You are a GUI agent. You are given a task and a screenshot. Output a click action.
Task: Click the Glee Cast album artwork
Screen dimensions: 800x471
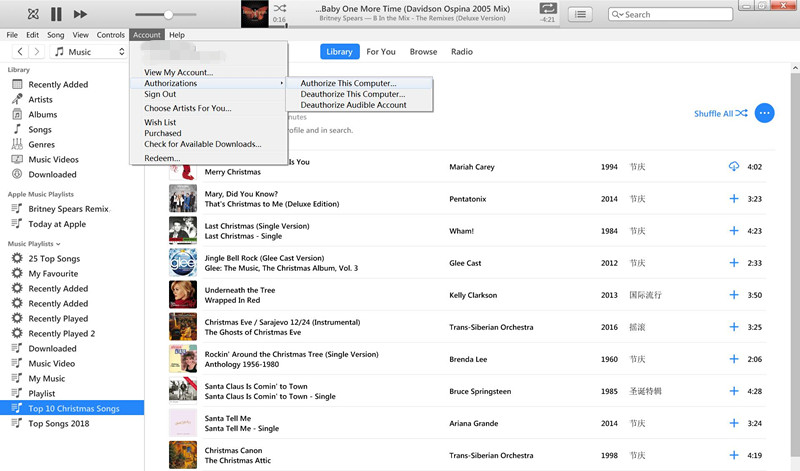(x=183, y=263)
